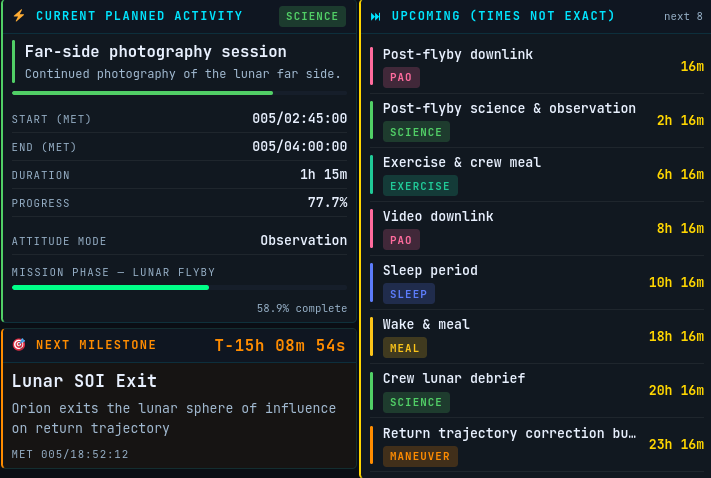Open the 'Exercise & crew meal' item
The width and height of the screenshot is (711, 478).
point(537,175)
